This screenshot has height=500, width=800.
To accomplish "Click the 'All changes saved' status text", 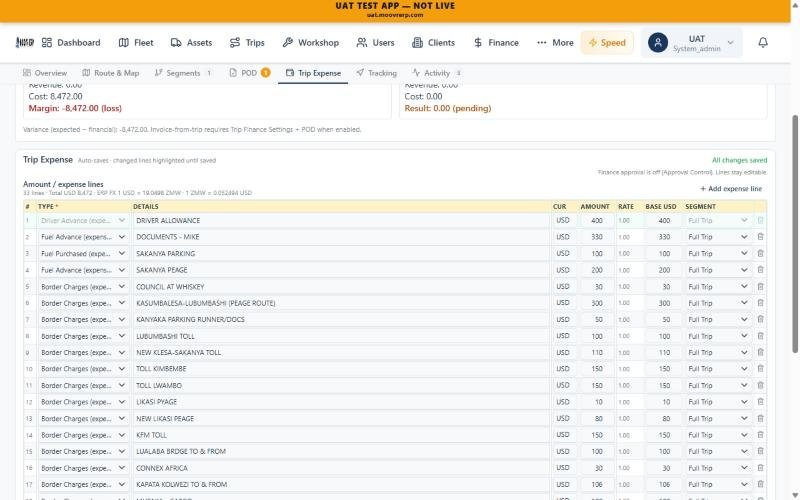I will point(739,160).
